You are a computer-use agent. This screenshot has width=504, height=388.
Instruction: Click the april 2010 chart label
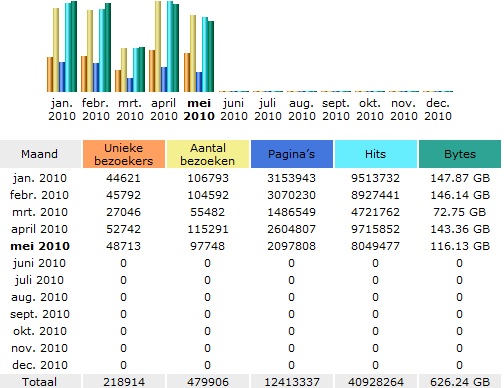coord(164,109)
